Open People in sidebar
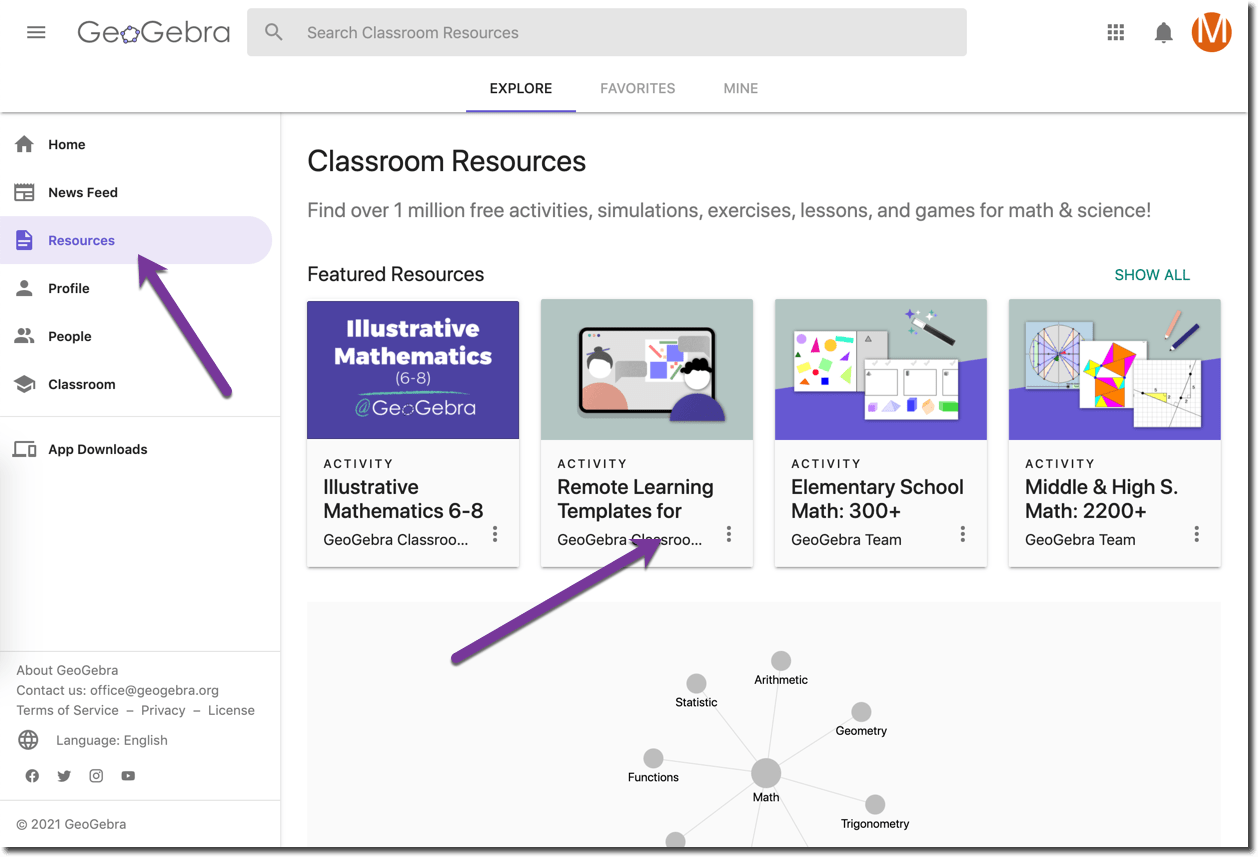Viewport: 1258px width, 857px height. click(x=136, y=336)
